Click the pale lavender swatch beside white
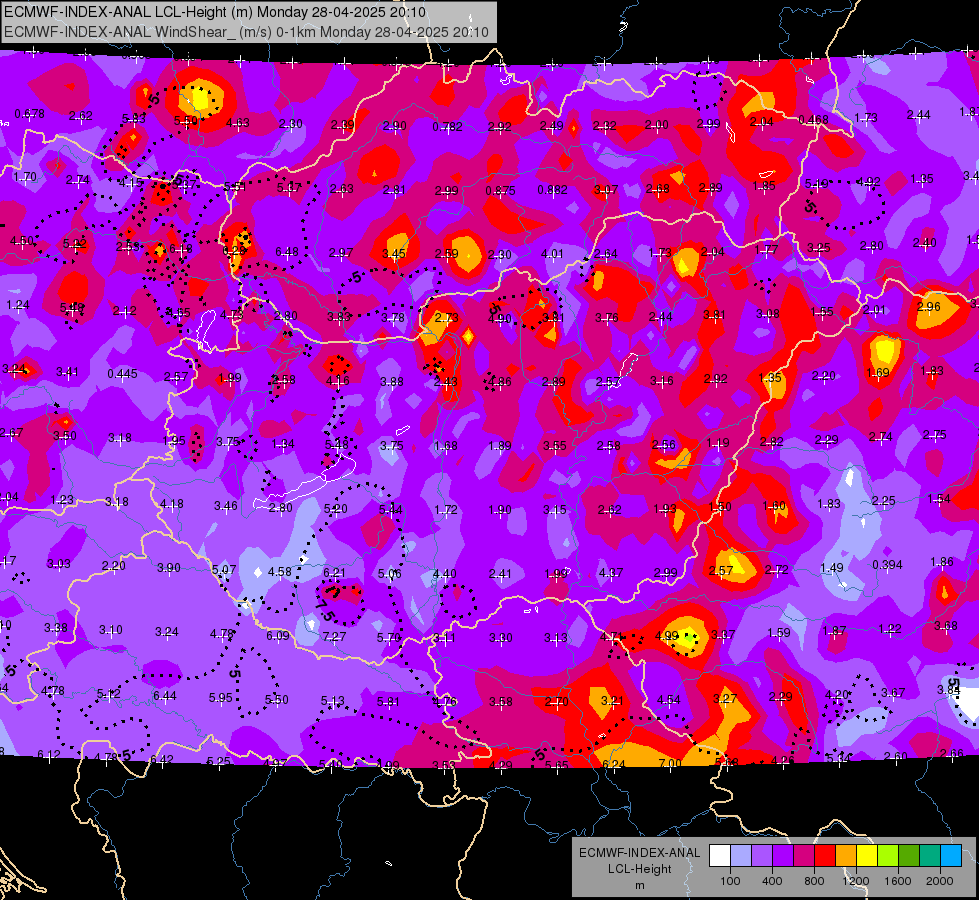This screenshot has width=979, height=900. (741, 856)
